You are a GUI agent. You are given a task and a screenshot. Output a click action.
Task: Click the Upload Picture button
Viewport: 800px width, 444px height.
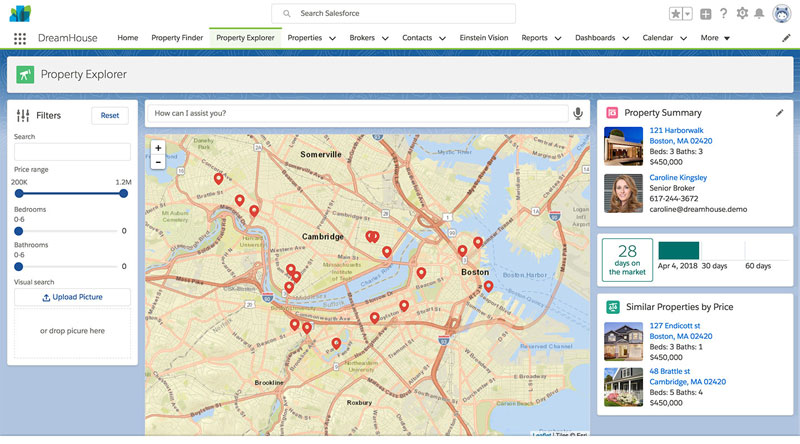click(72, 297)
